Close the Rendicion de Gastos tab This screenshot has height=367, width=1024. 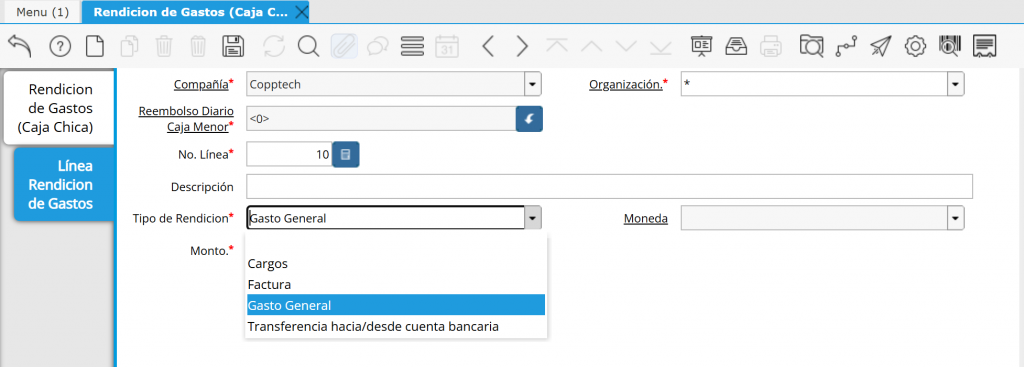[301, 12]
